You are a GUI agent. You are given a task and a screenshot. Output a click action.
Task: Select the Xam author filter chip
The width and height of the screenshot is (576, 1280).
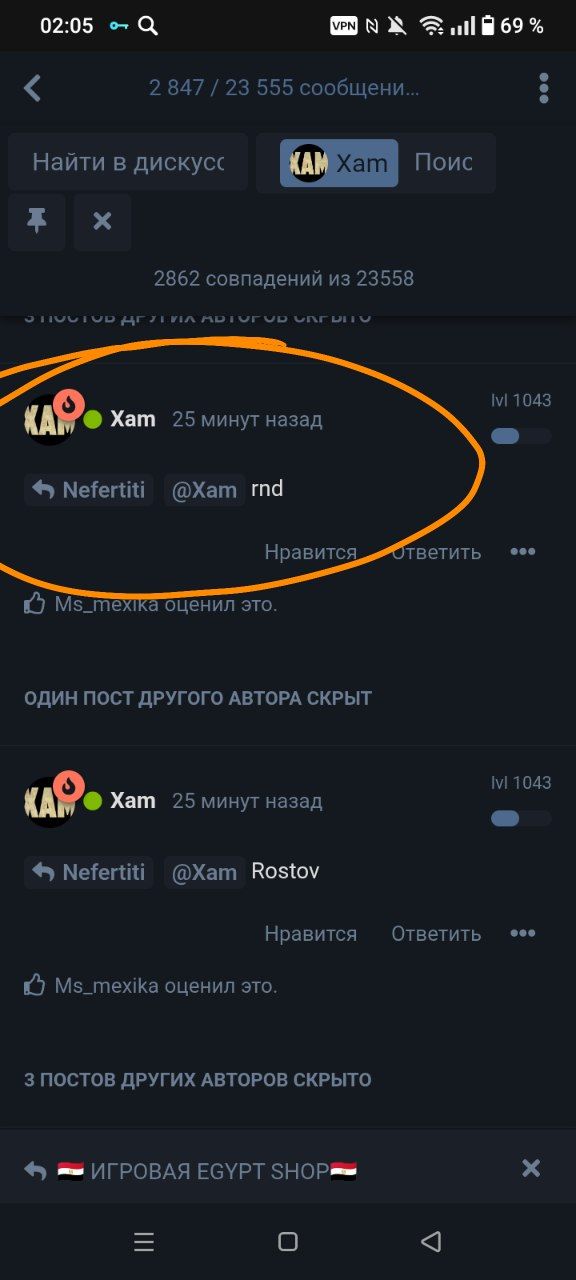339,163
